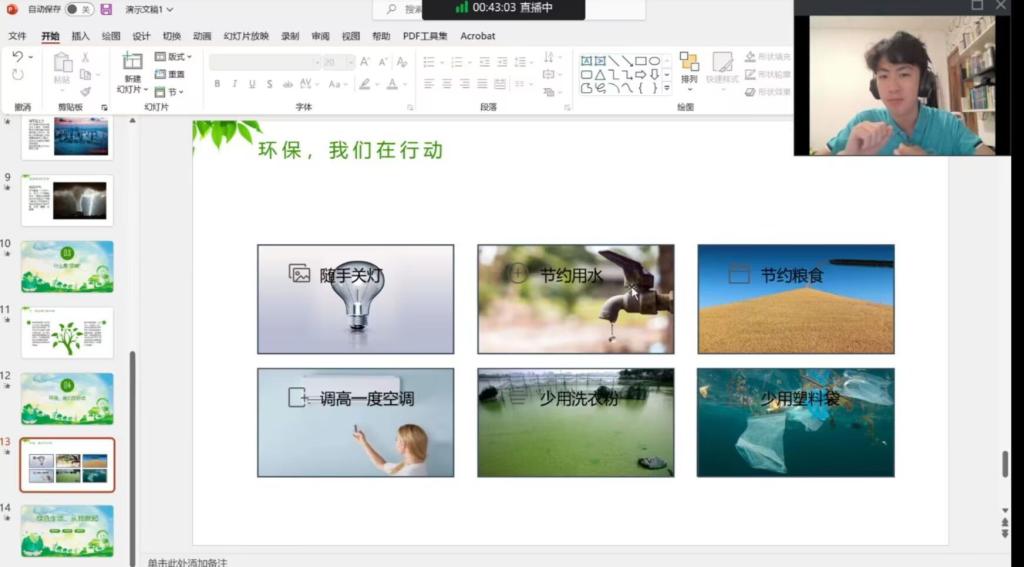Viewport: 1024px width, 567px height.
Task: Select the Oval shape in gallery
Action: coord(654,61)
